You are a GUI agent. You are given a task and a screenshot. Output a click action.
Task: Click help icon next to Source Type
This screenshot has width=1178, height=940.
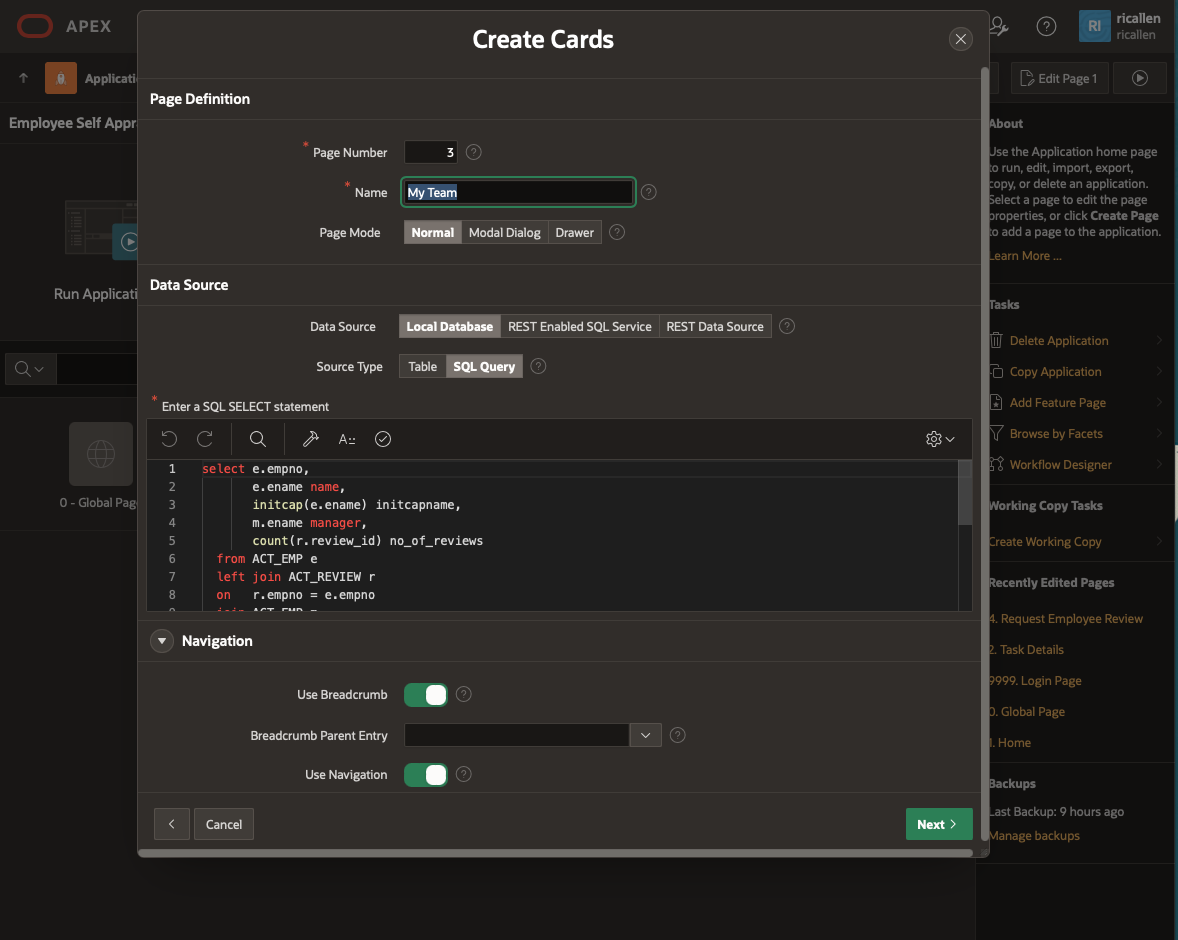[538, 366]
